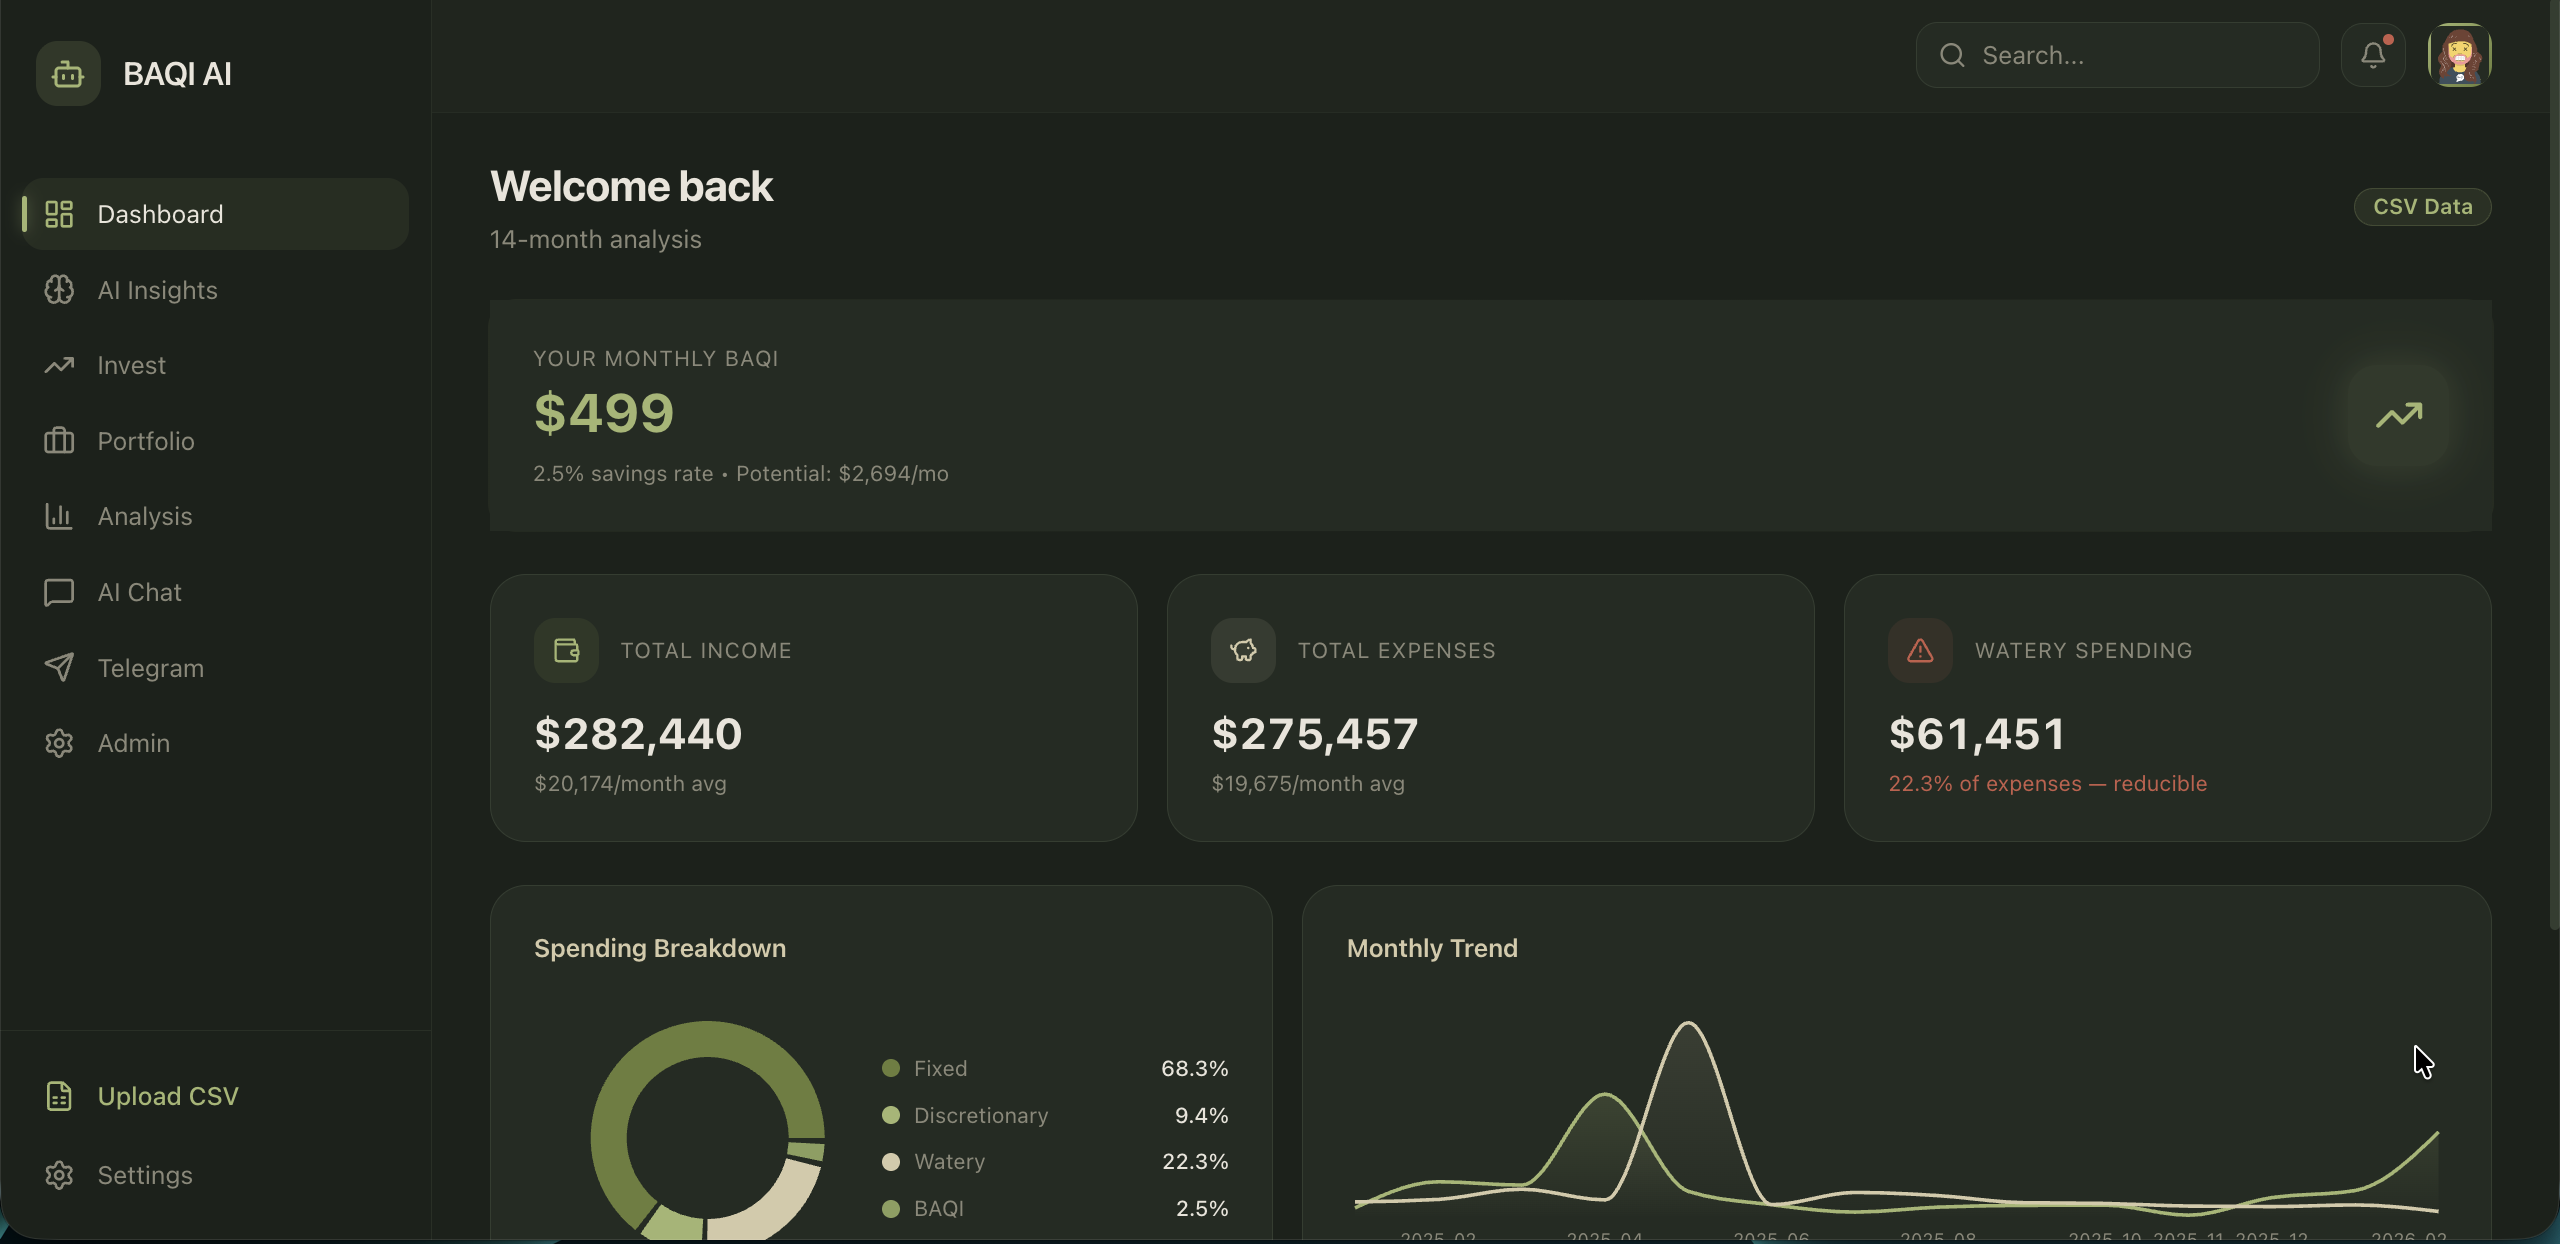Focus the Search input field
Image resolution: width=2560 pixels, height=1244 pixels.
(2117, 55)
